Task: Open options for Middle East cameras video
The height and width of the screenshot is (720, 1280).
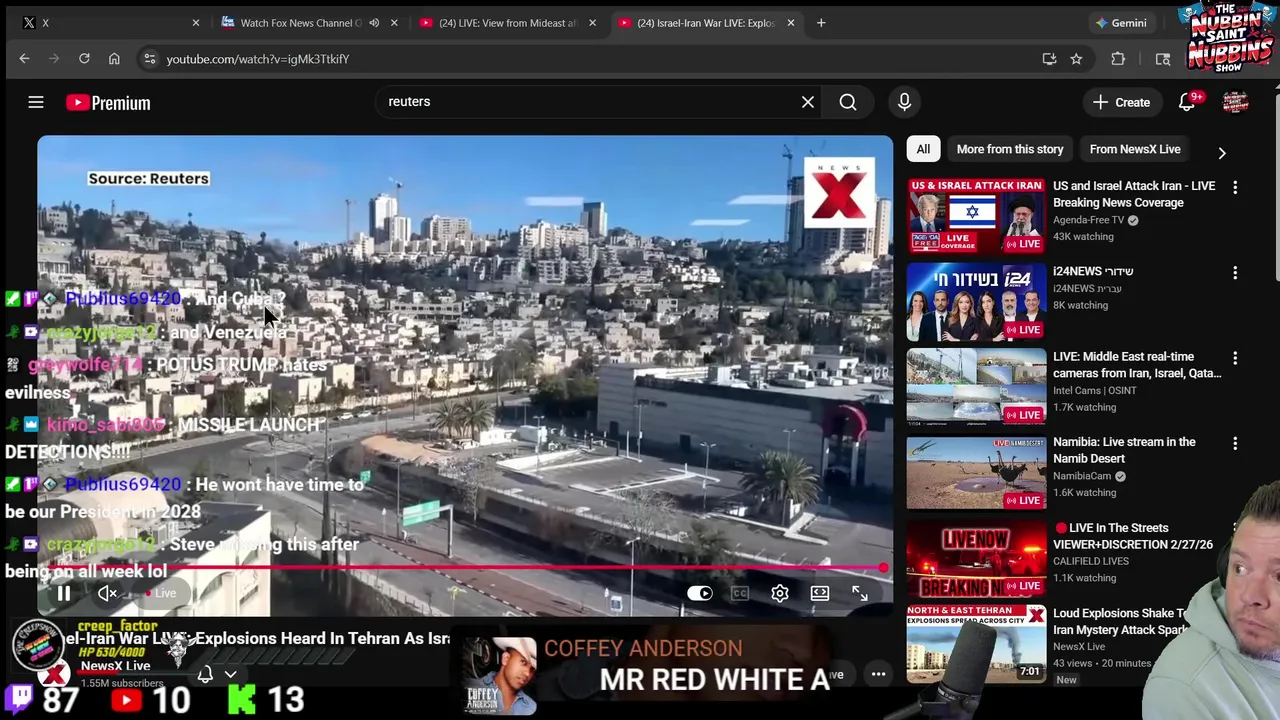Action: click(x=1235, y=357)
